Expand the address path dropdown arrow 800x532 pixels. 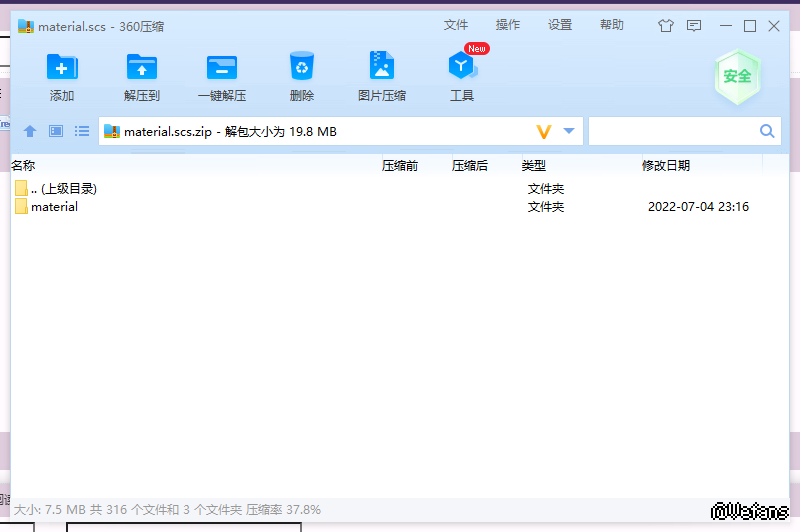tap(569, 131)
